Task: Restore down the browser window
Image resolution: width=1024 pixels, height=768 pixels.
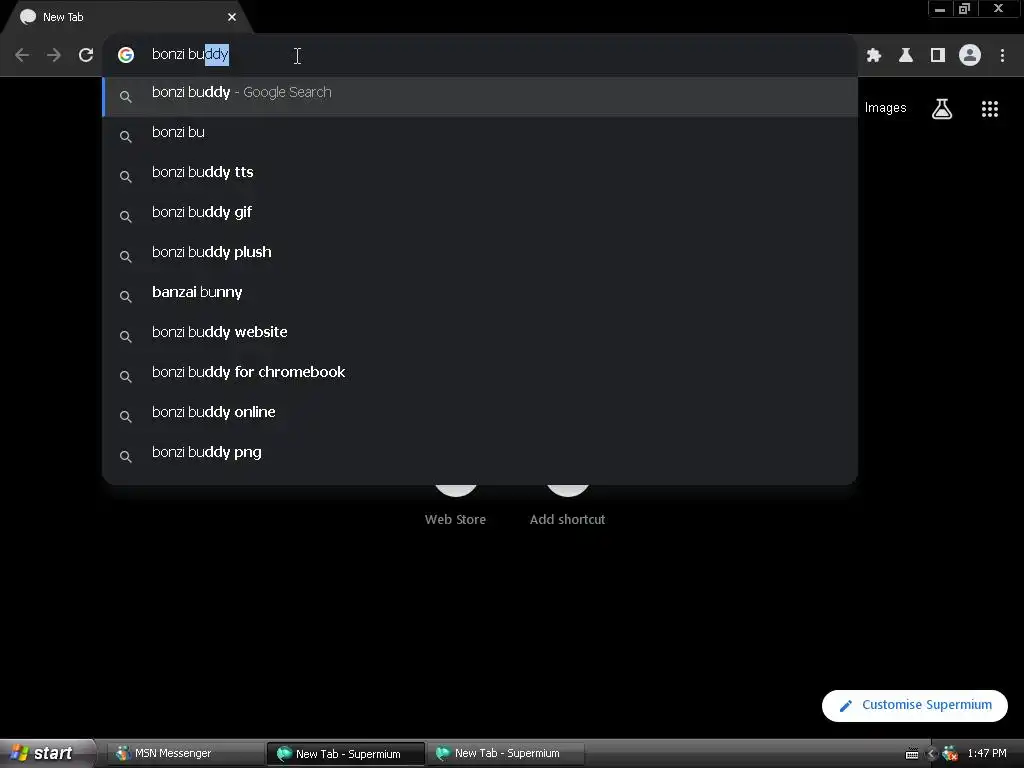Action: (965, 9)
